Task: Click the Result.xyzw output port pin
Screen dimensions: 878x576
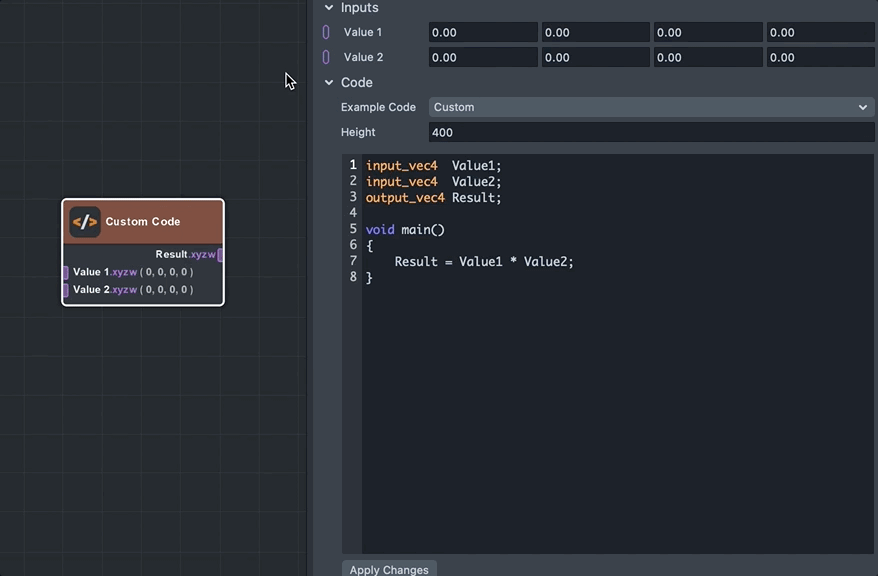Action: (220, 254)
